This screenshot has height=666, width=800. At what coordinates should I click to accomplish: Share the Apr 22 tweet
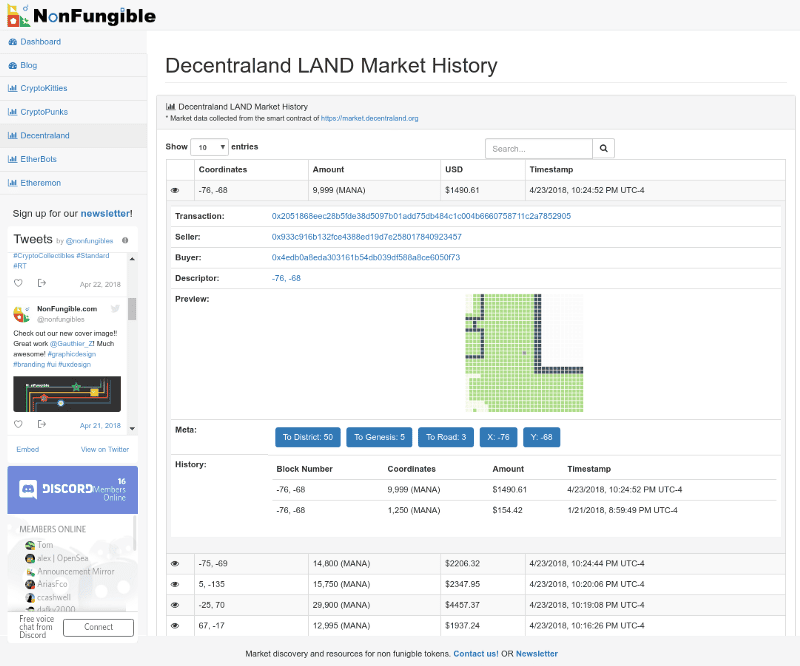click(x=42, y=283)
